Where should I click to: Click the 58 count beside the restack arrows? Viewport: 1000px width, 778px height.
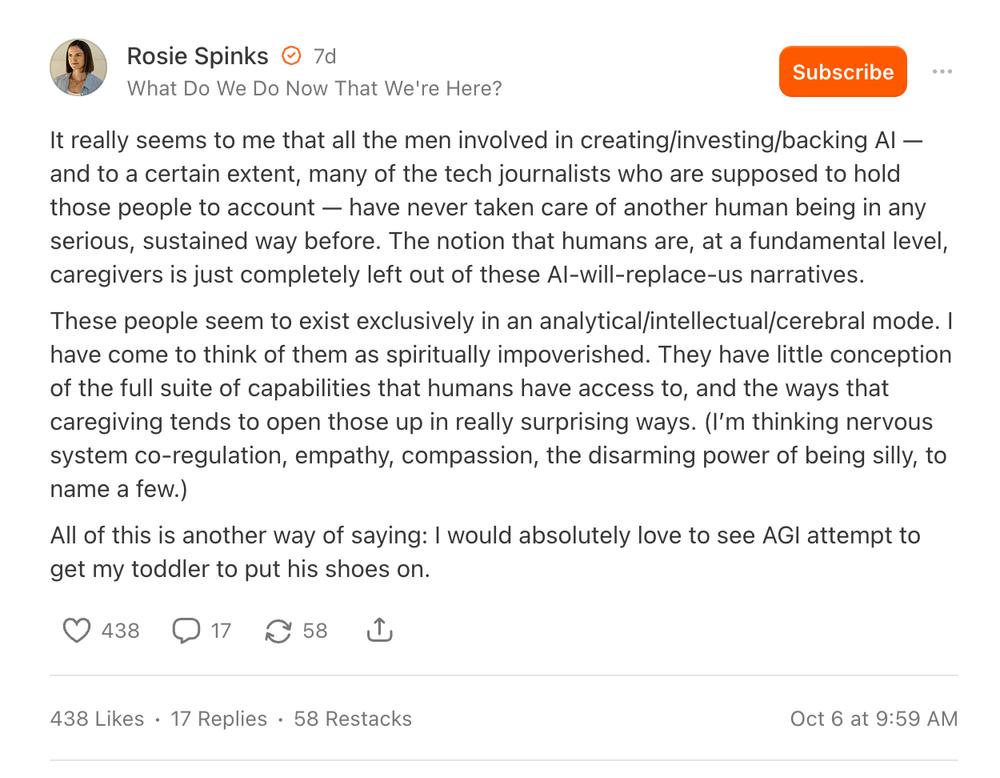click(x=315, y=630)
